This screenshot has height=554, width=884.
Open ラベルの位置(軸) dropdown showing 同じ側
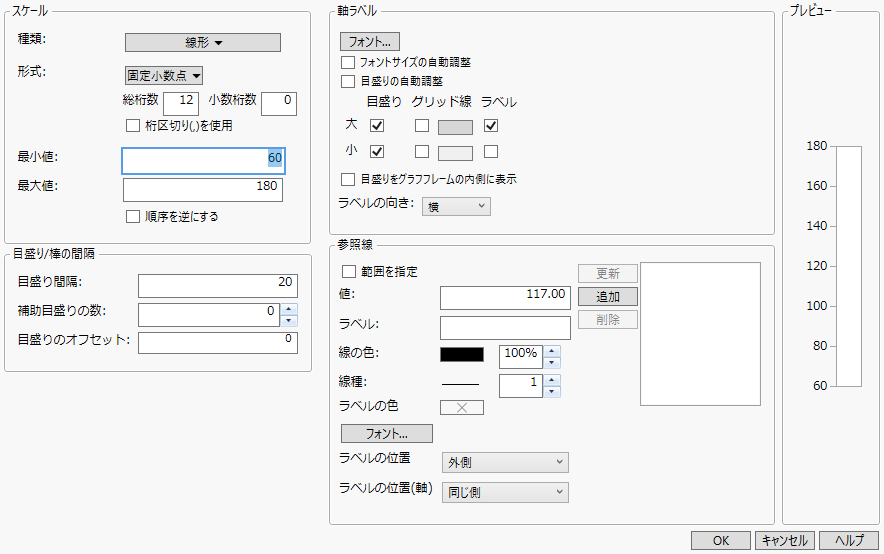coord(505,492)
